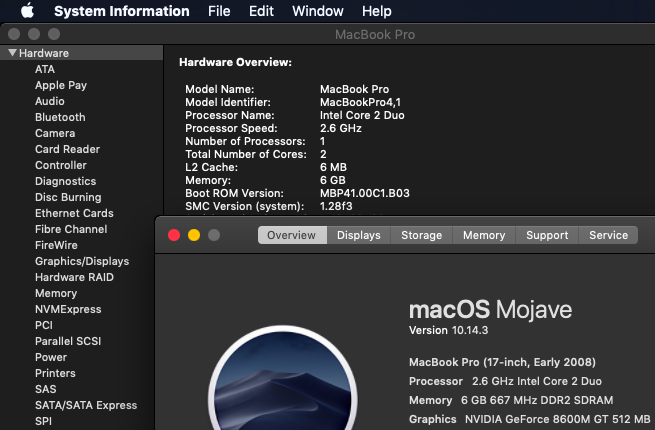Click the MBP41.00C1.B03 Boot ROM value
The height and width of the screenshot is (430, 655).
[365, 193]
